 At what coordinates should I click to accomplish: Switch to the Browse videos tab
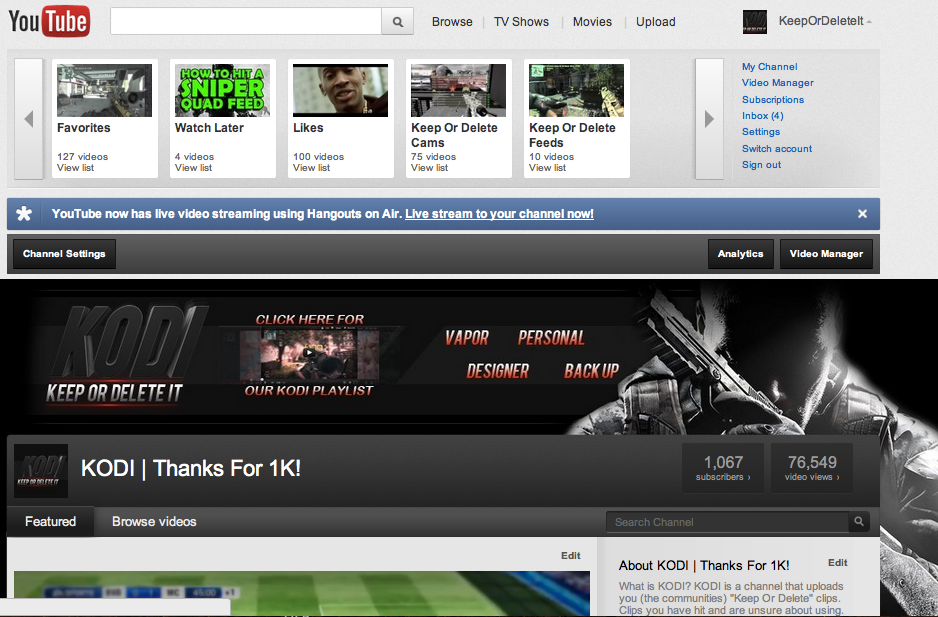[154, 521]
